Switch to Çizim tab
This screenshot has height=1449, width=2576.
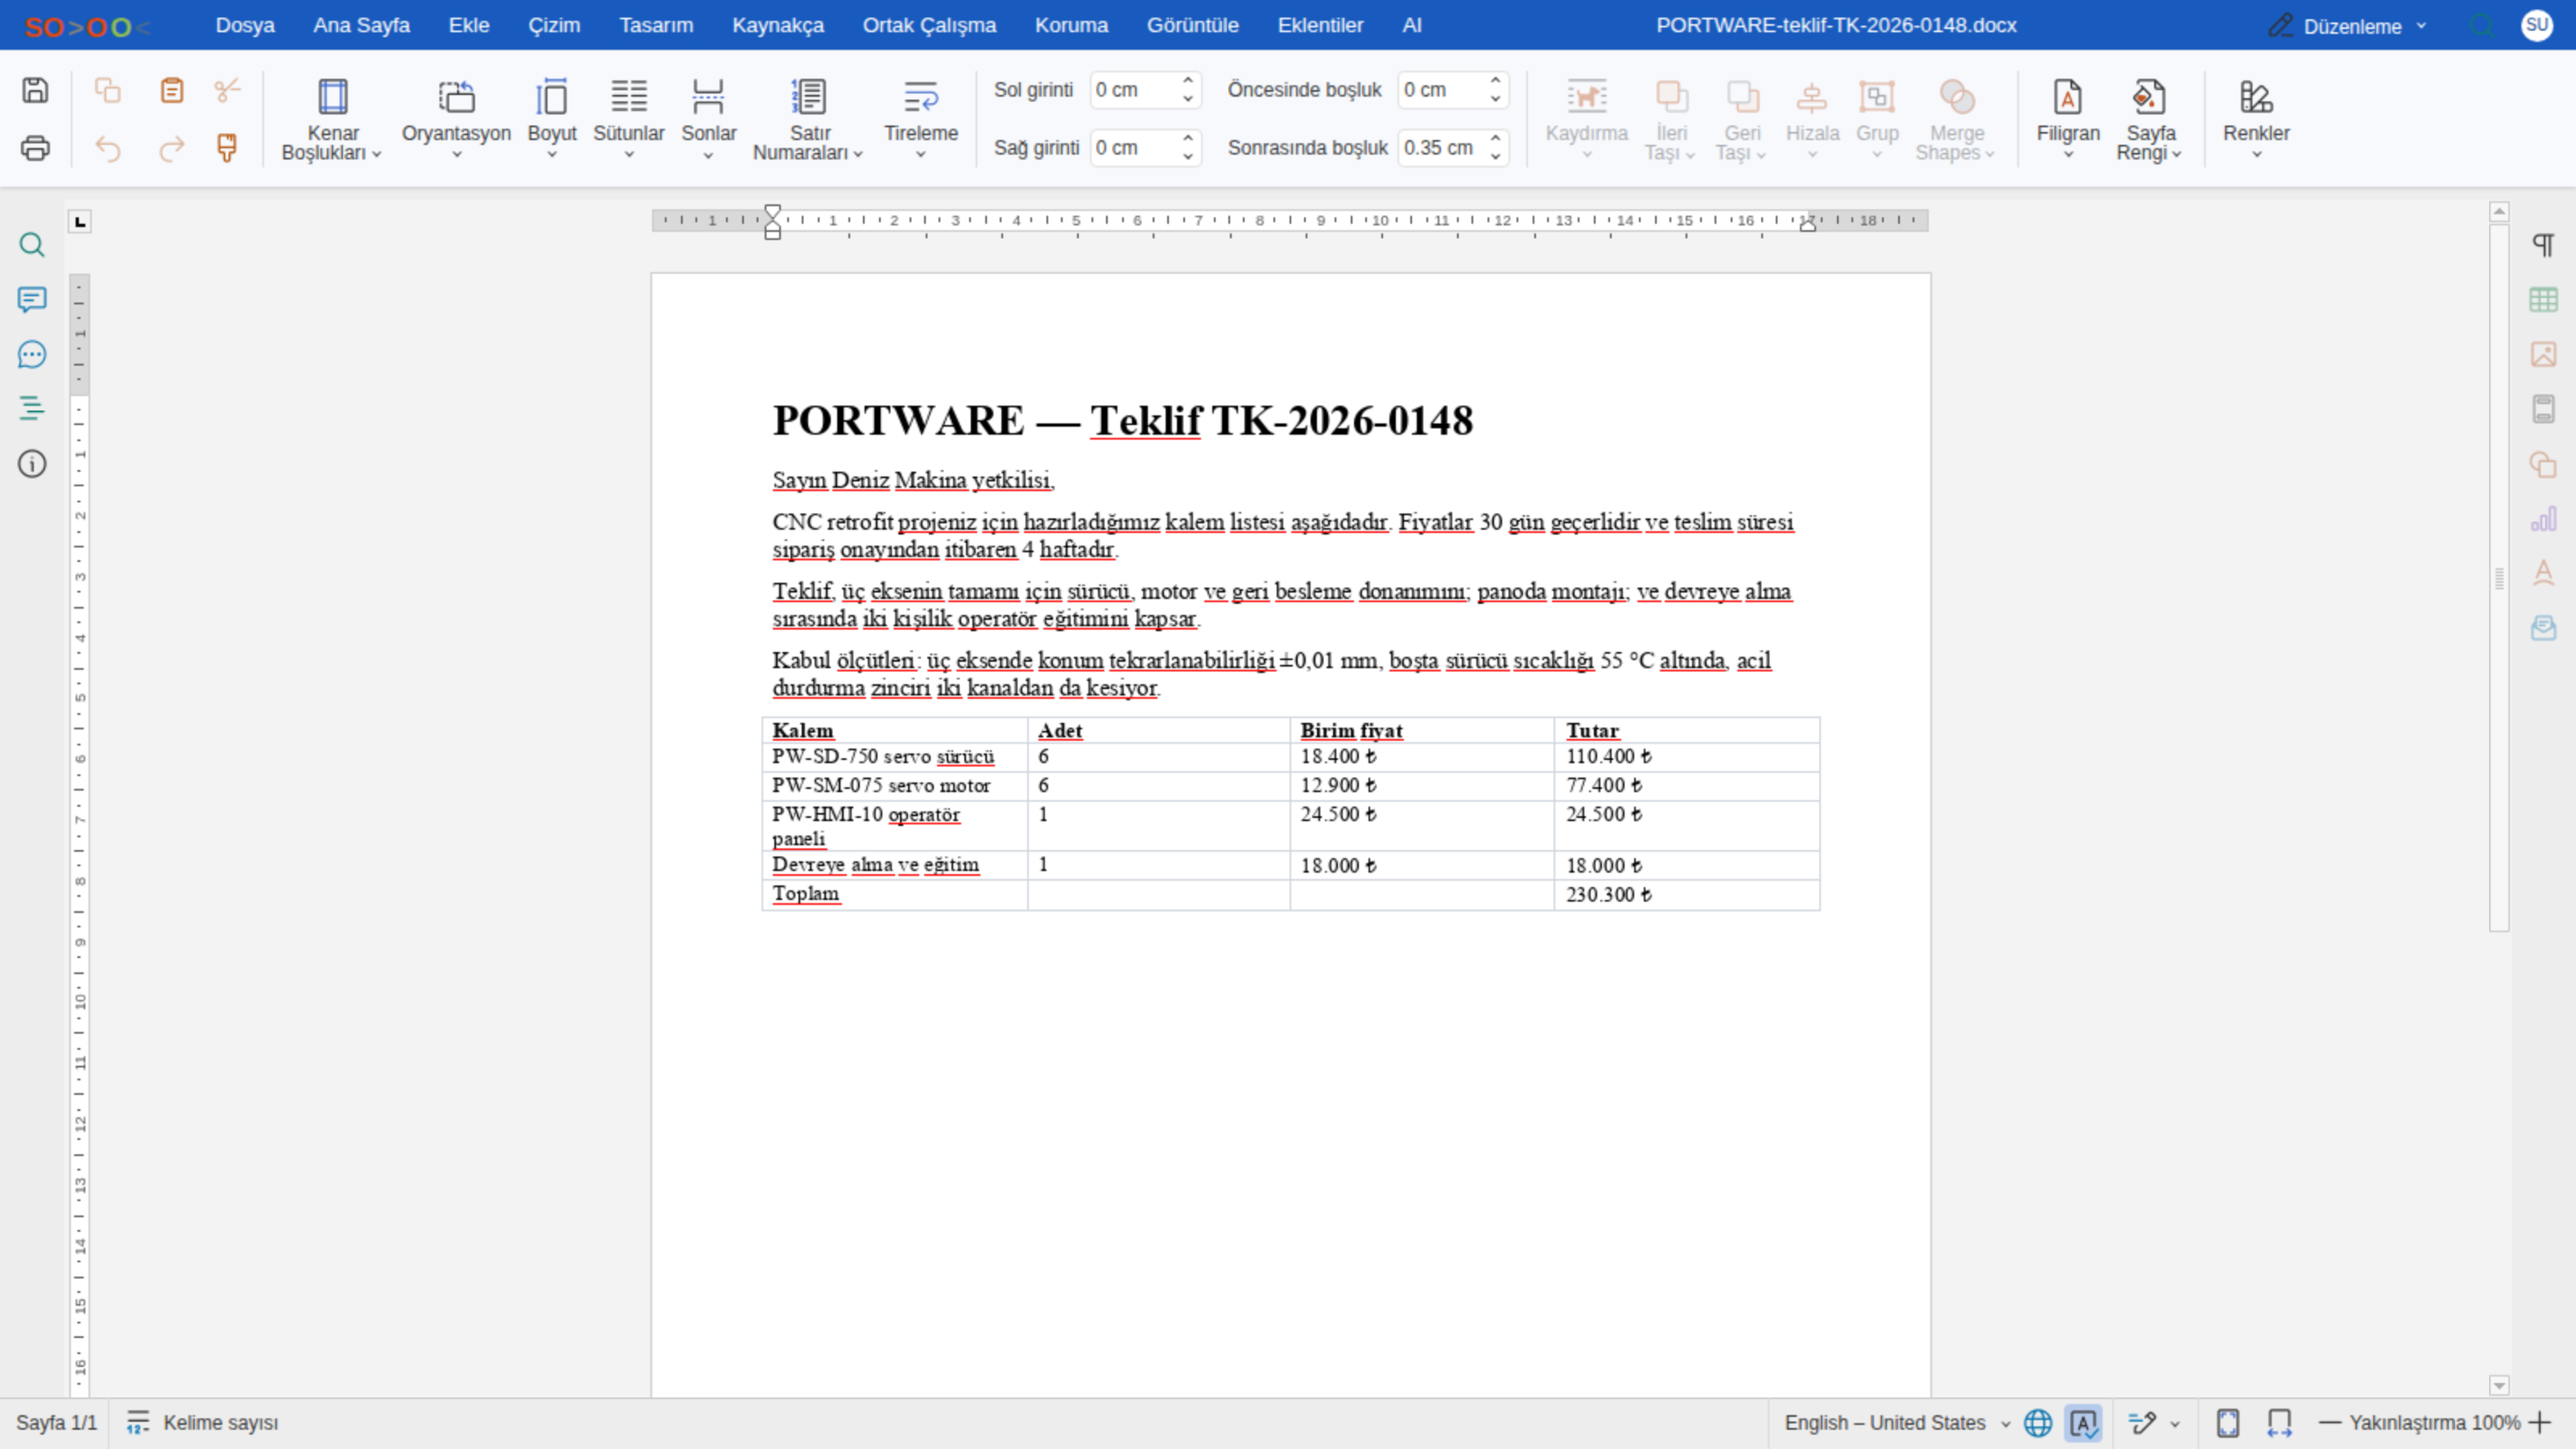554,25
